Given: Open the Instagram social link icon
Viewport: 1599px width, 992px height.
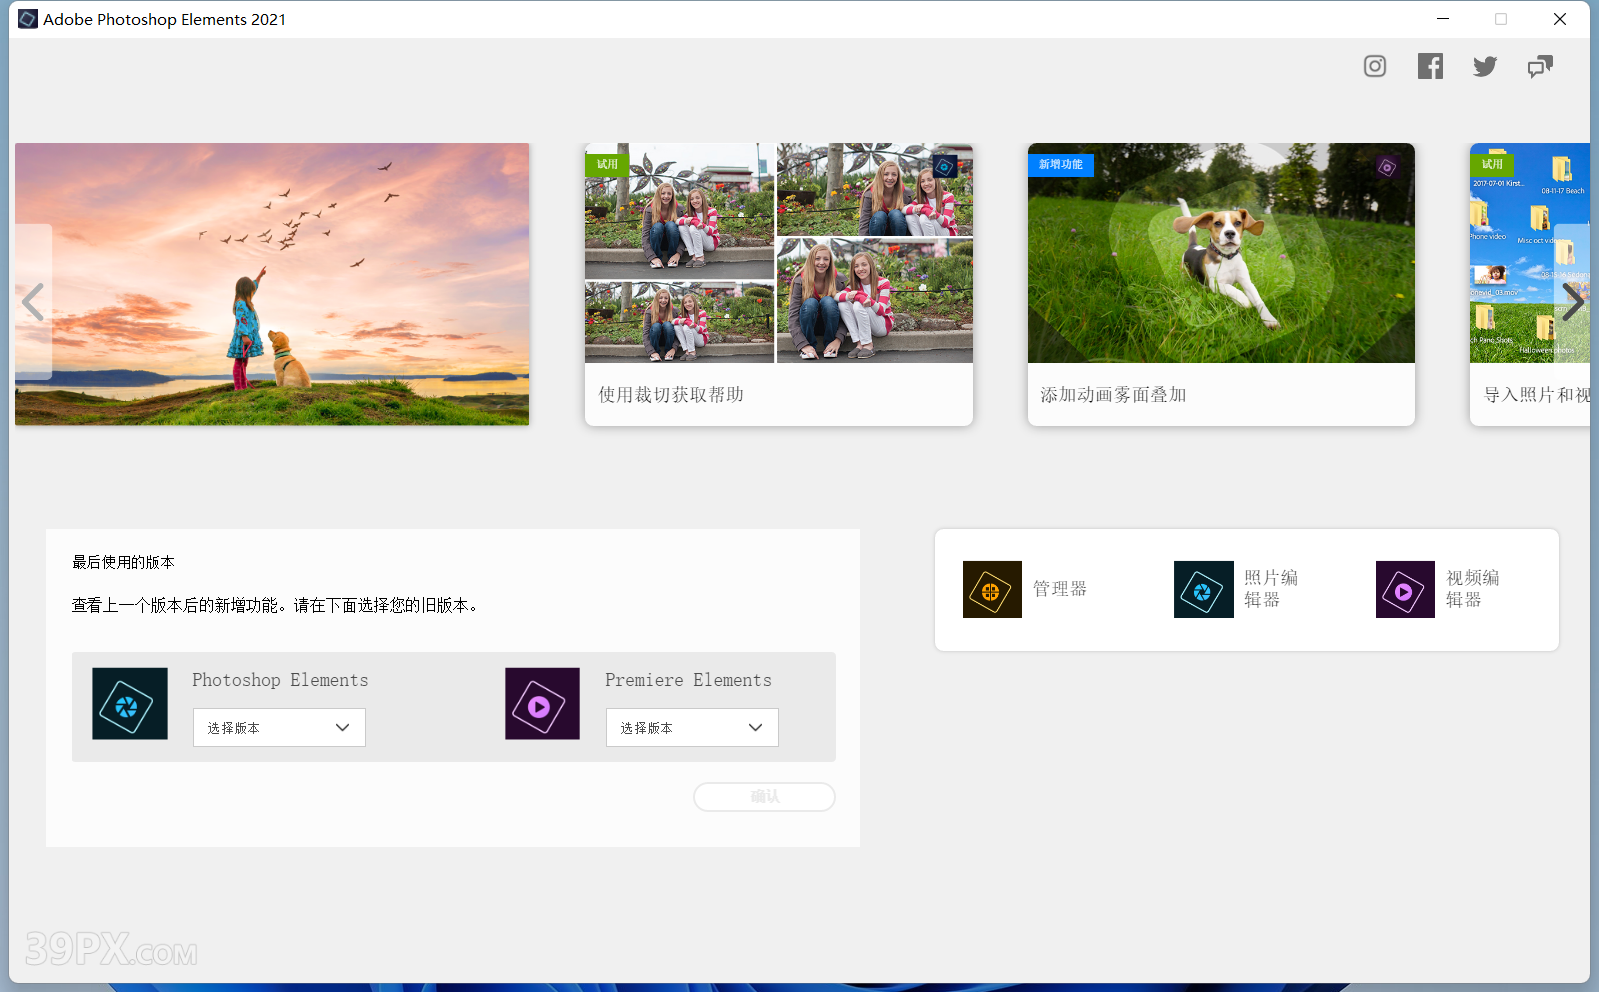Looking at the screenshot, I should coord(1375,66).
